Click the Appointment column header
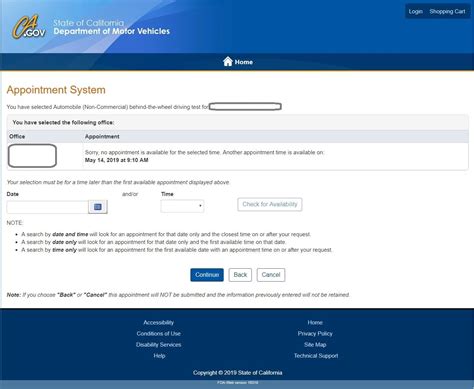 102,136
